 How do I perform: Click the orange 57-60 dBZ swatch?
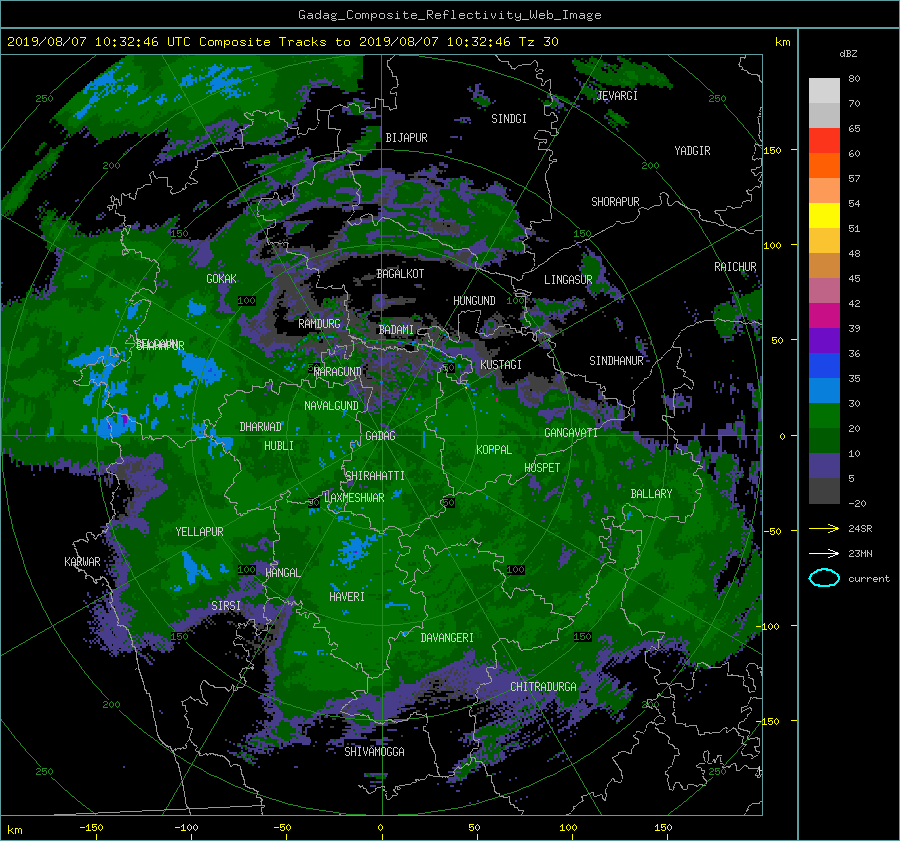[824, 166]
